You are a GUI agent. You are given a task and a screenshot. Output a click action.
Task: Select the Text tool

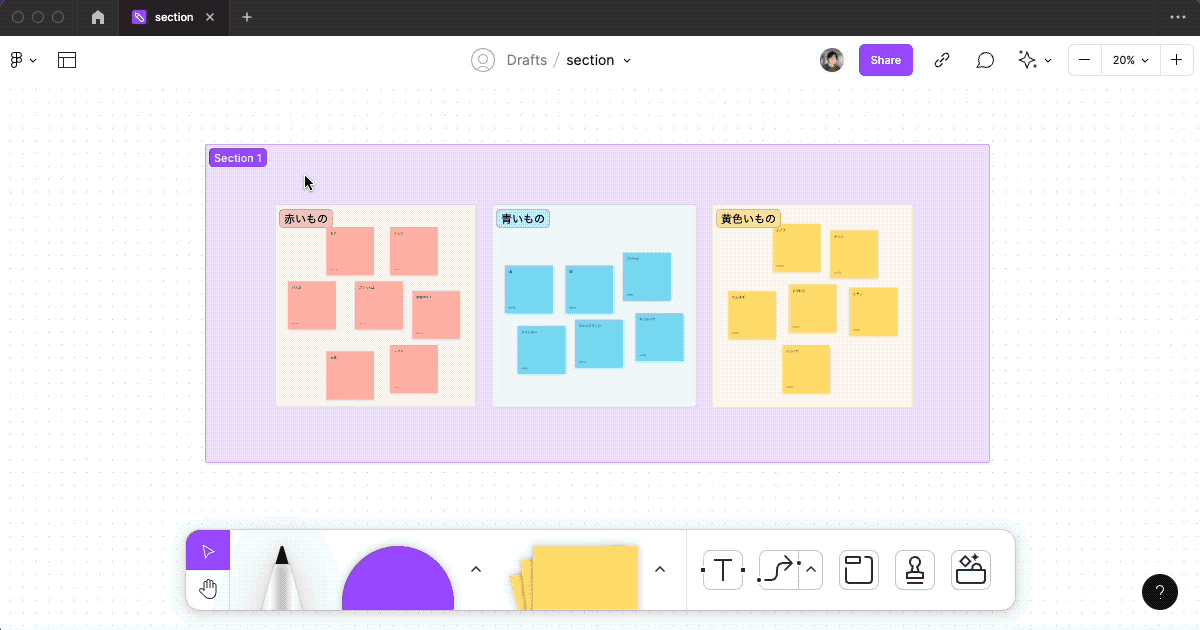pyautogui.click(x=722, y=570)
